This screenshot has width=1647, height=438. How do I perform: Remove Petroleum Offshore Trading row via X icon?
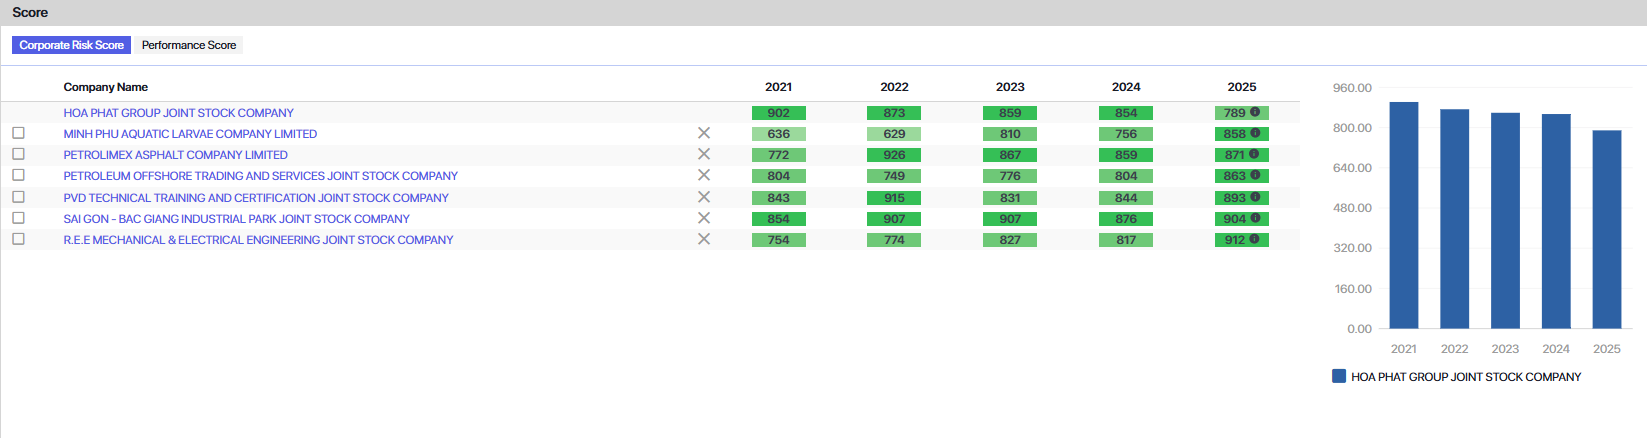point(704,175)
